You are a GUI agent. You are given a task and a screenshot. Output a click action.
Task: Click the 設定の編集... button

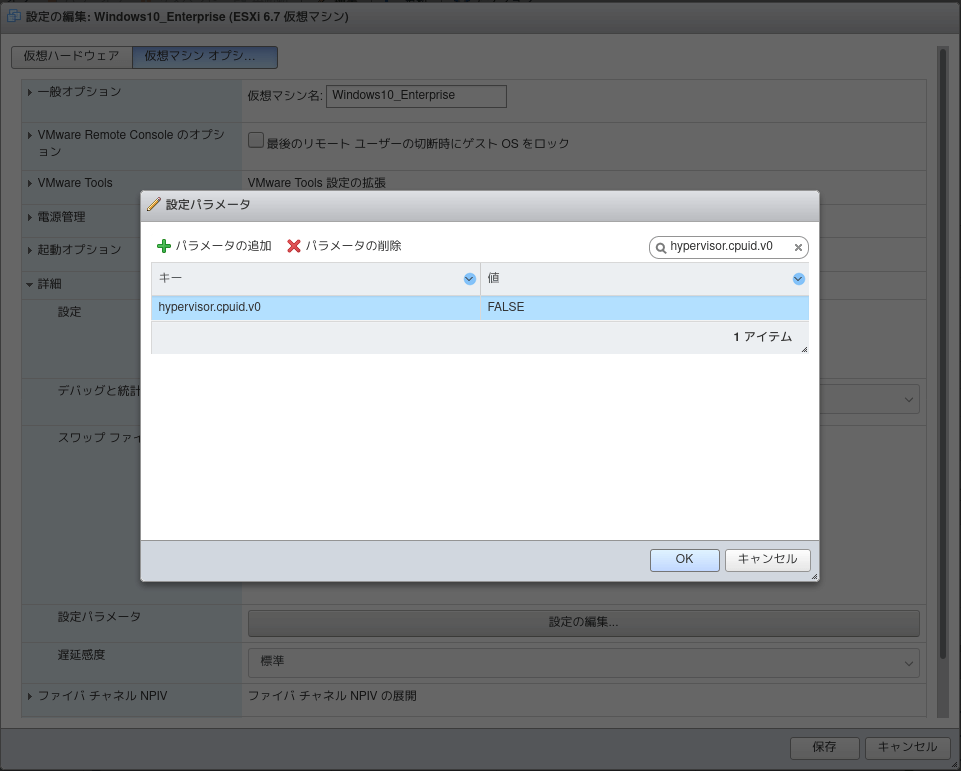pos(583,623)
